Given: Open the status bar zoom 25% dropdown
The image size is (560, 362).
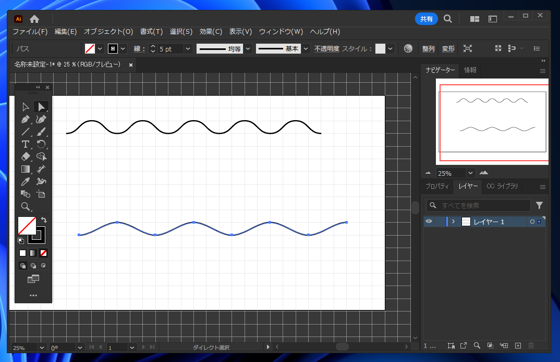Looking at the screenshot, I should pos(42,347).
